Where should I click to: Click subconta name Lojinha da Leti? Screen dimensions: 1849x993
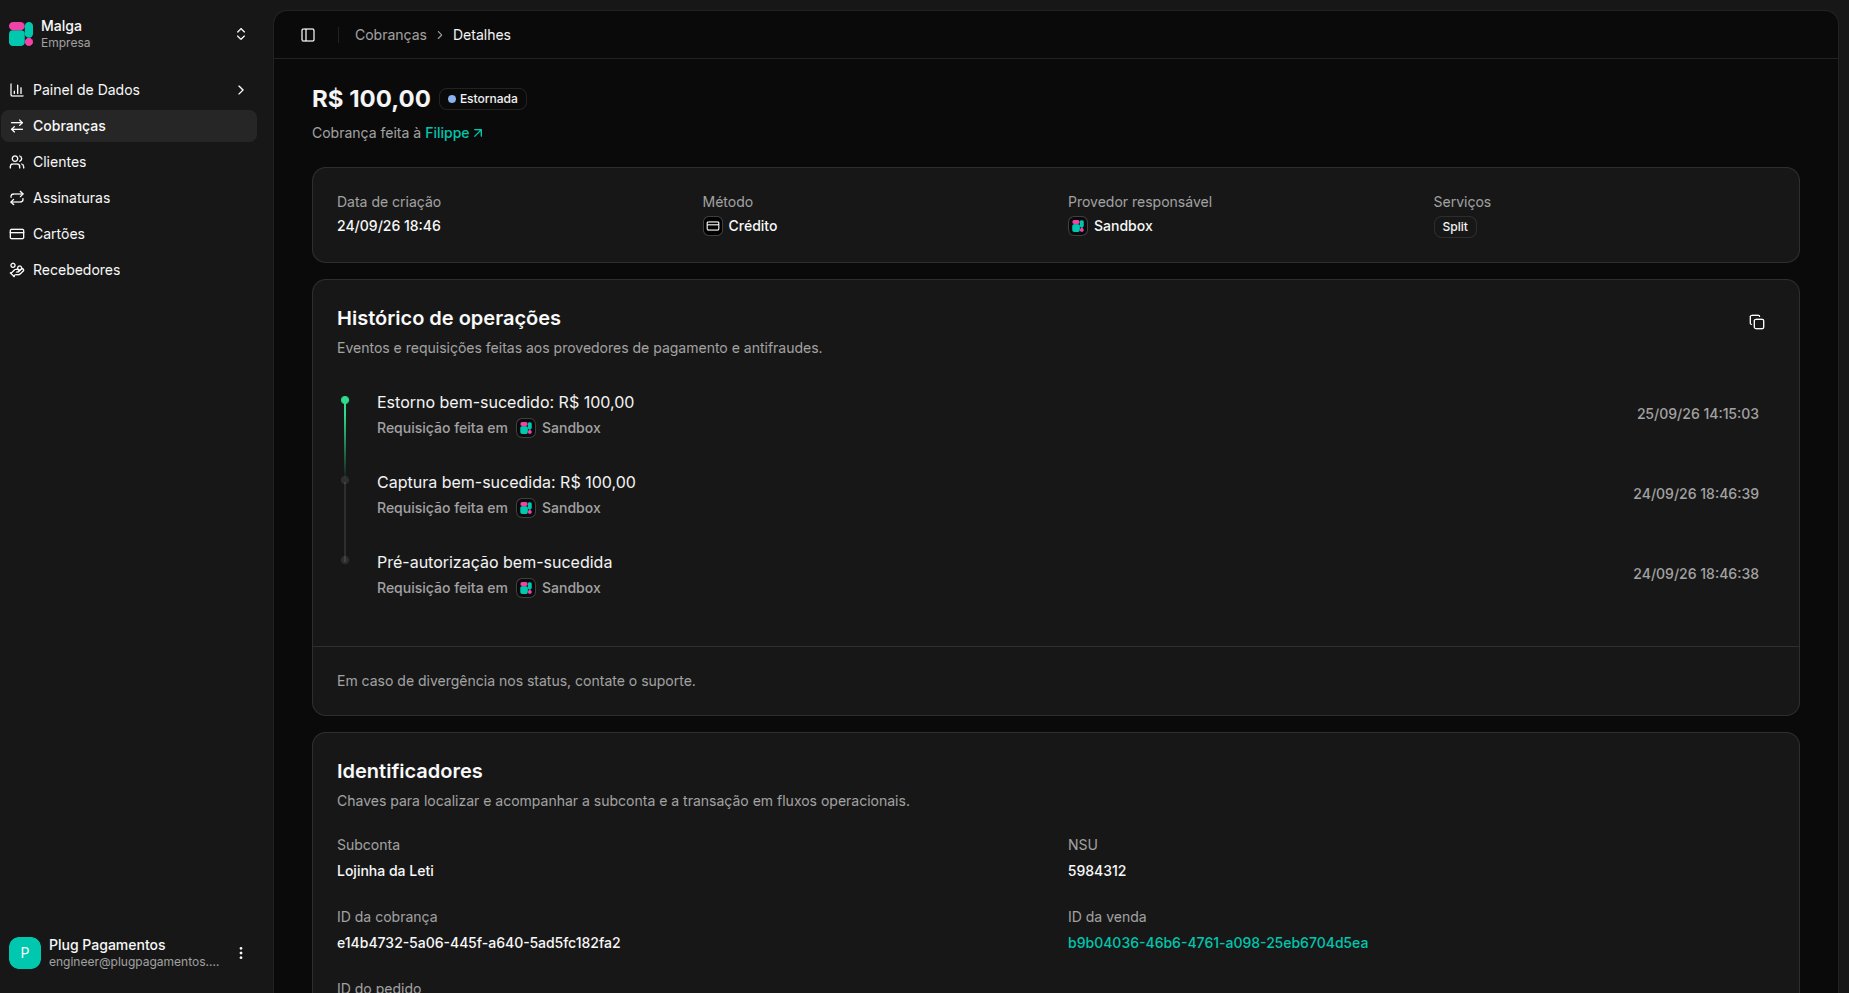[385, 871]
